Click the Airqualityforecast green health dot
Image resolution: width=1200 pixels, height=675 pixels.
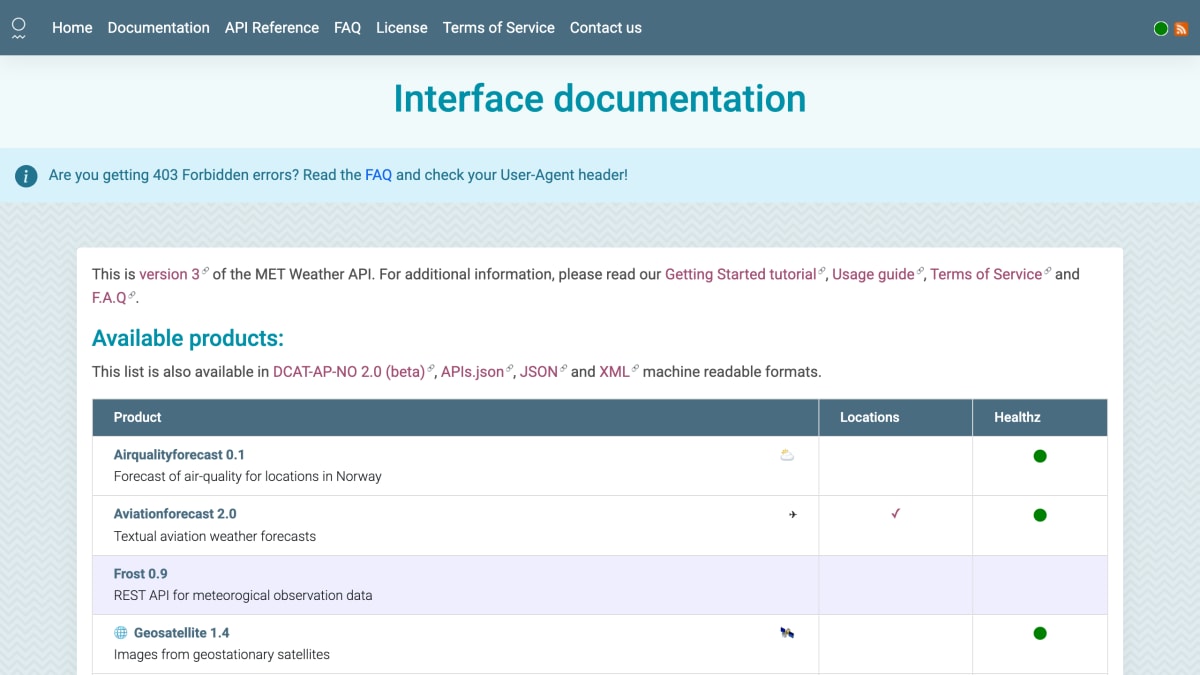pos(1040,456)
